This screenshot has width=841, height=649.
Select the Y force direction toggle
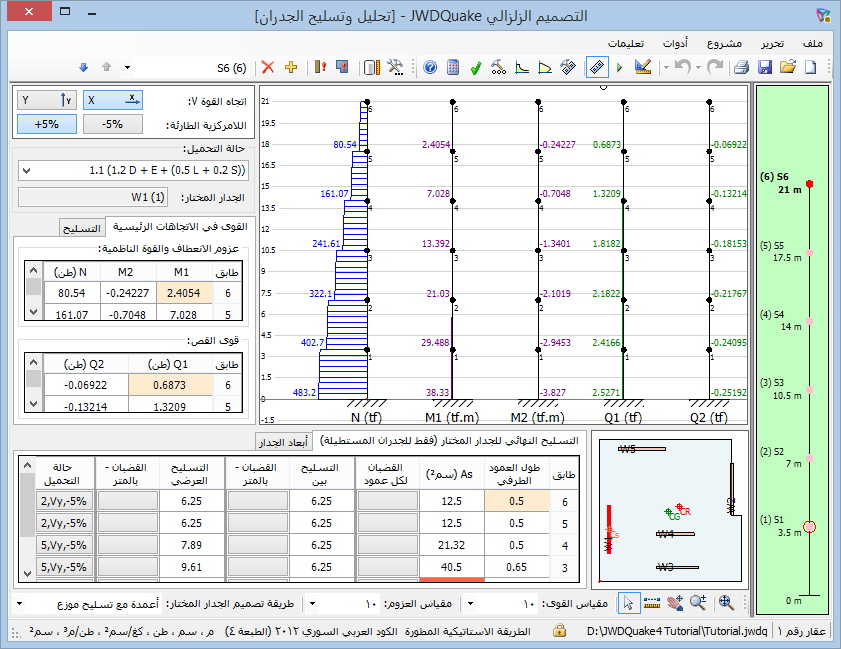coord(46,100)
